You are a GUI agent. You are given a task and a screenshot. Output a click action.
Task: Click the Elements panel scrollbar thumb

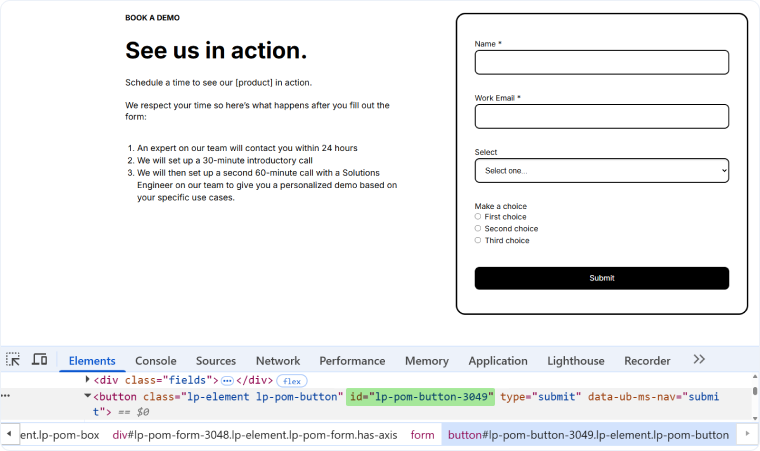point(755,391)
